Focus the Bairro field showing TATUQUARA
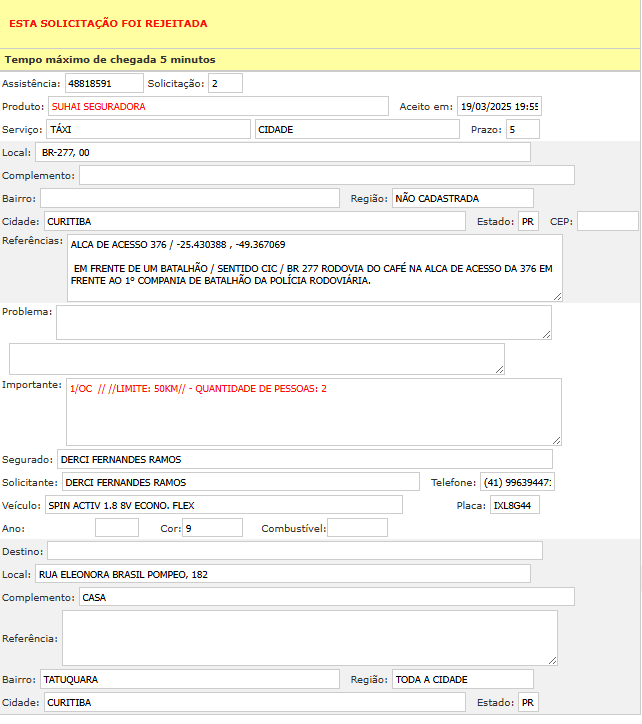This screenshot has width=642, height=724. [189, 679]
